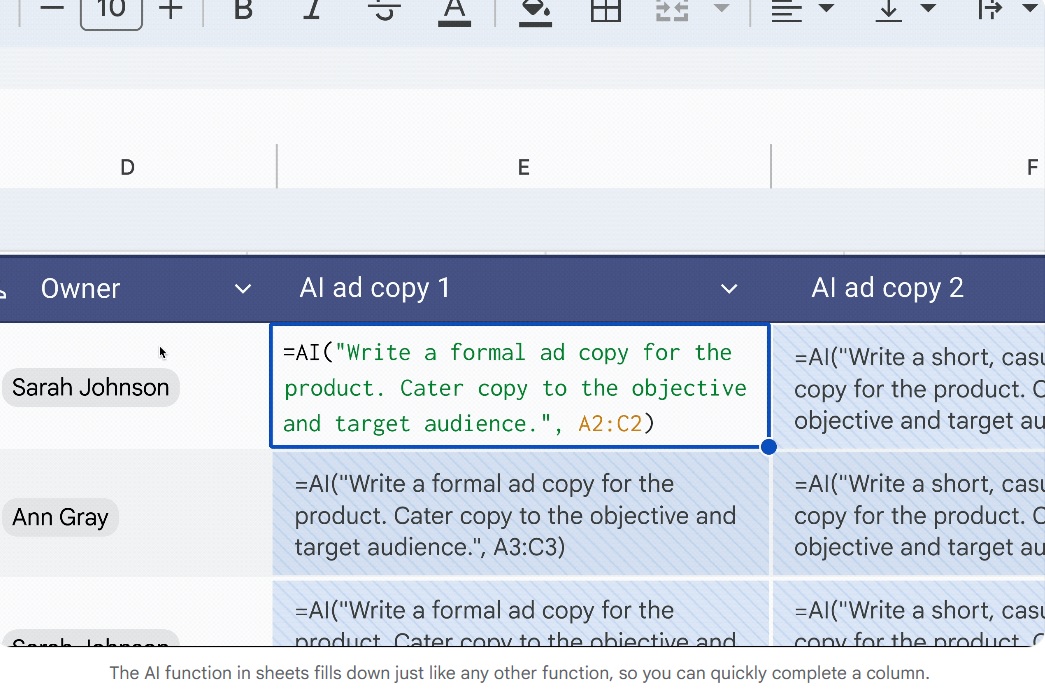
Task: Open the AI ad copy 1 column dropdown
Action: (729, 289)
